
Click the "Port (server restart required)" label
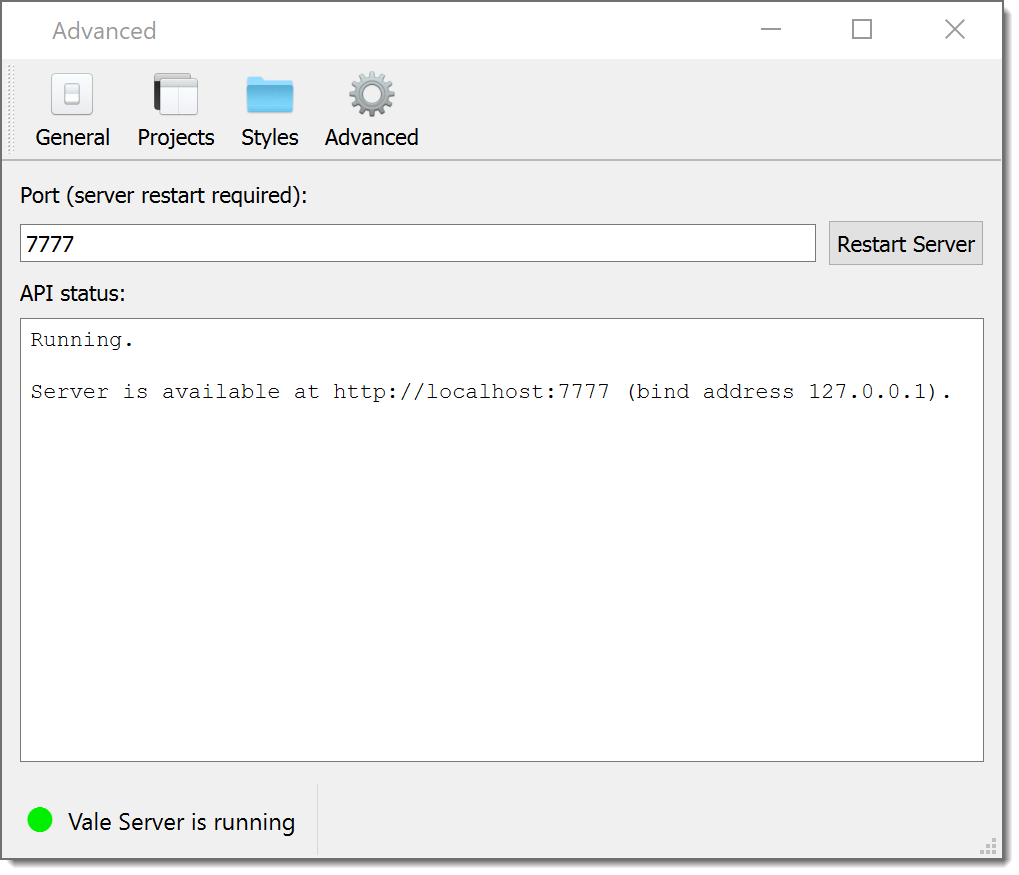pos(164,195)
